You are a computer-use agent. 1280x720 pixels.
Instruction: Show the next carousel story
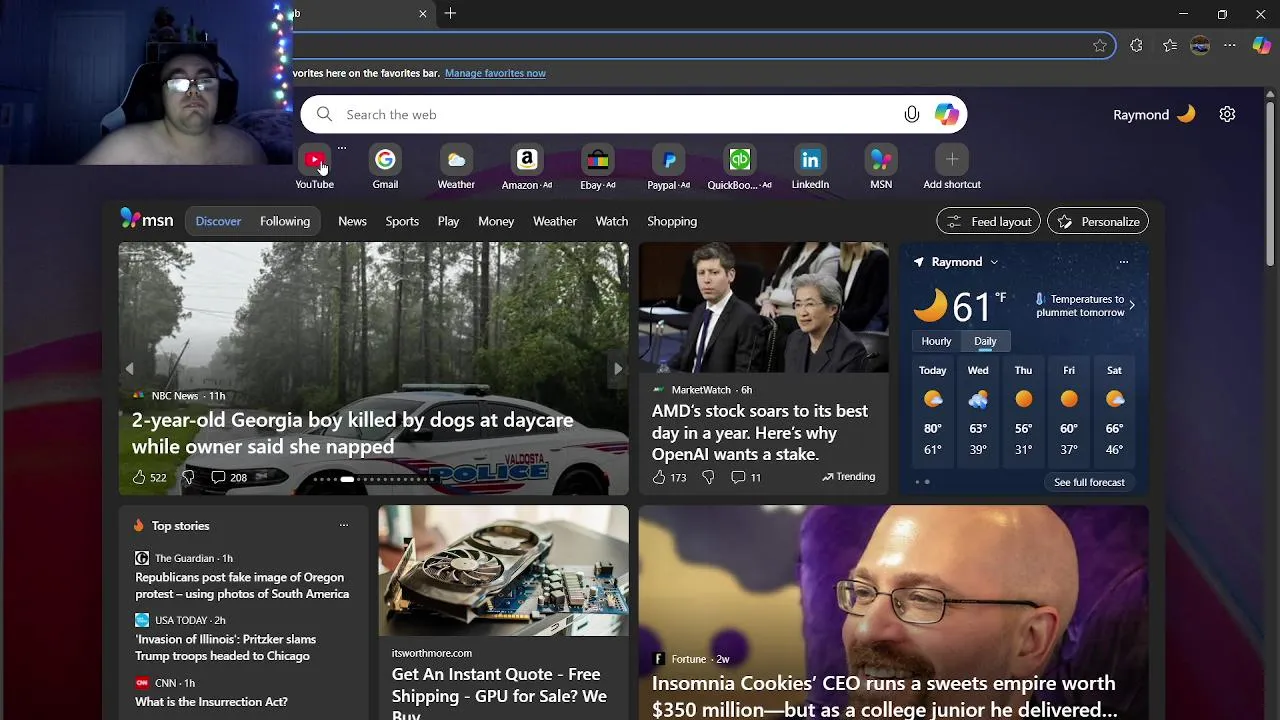point(618,369)
